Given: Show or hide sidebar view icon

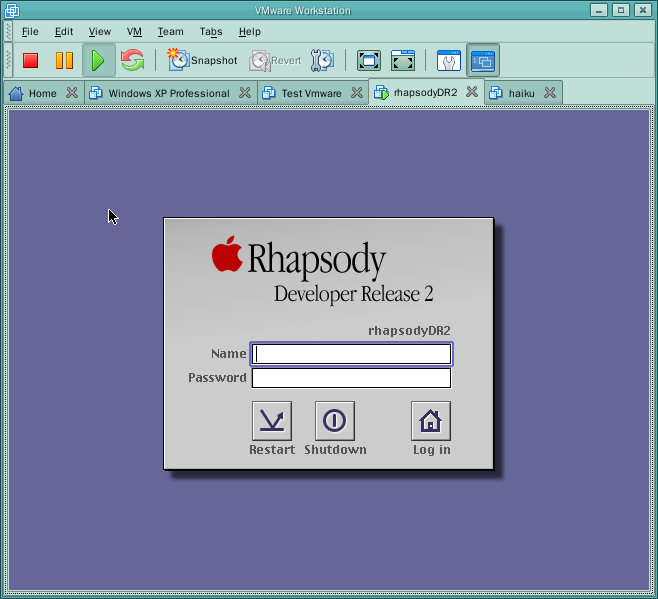Looking at the screenshot, I should 369,60.
